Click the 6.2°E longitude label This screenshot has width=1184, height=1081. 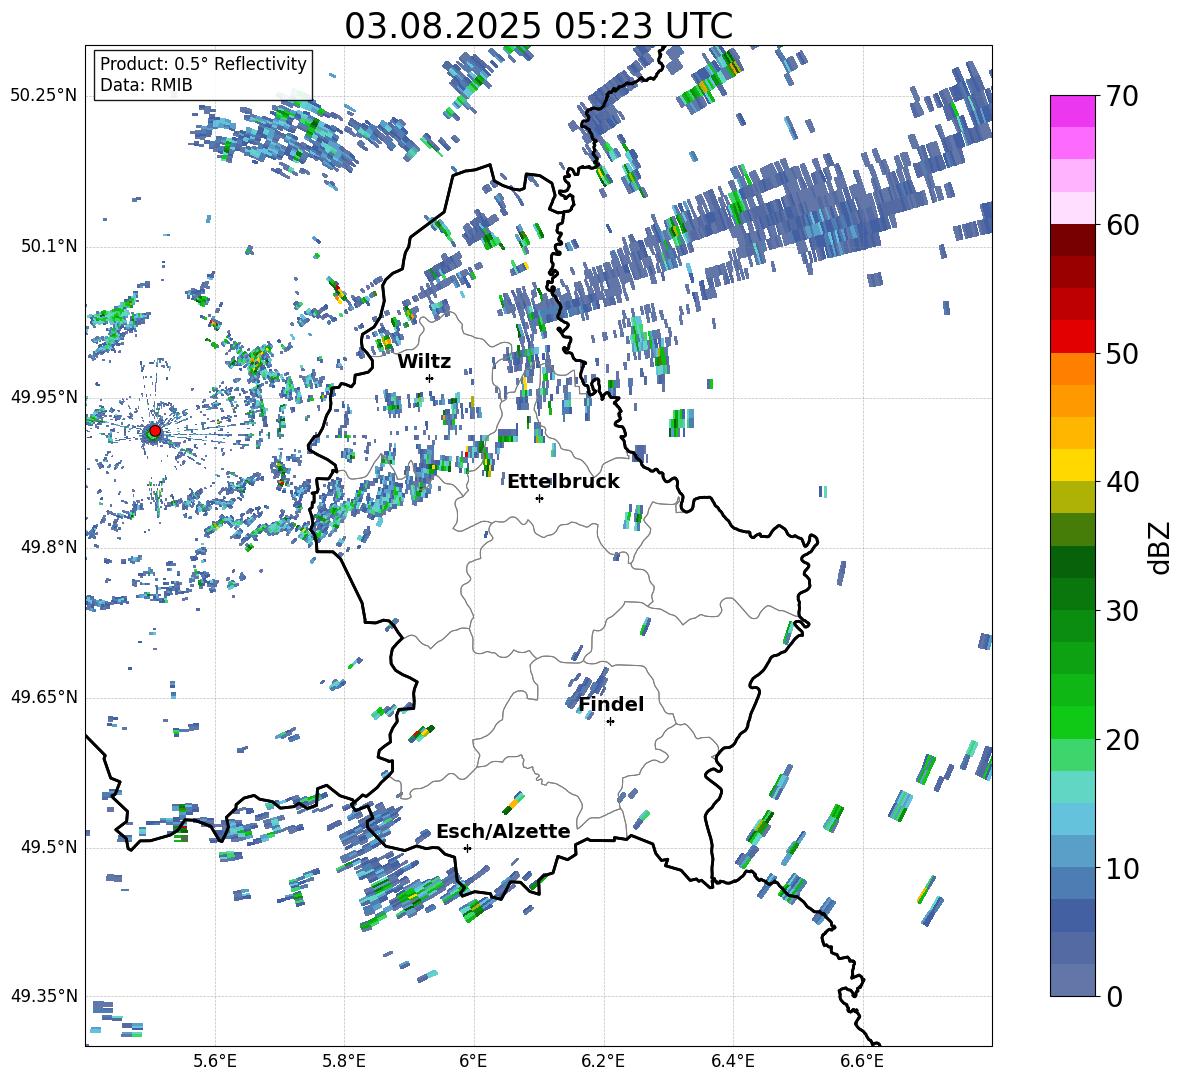click(603, 1061)
